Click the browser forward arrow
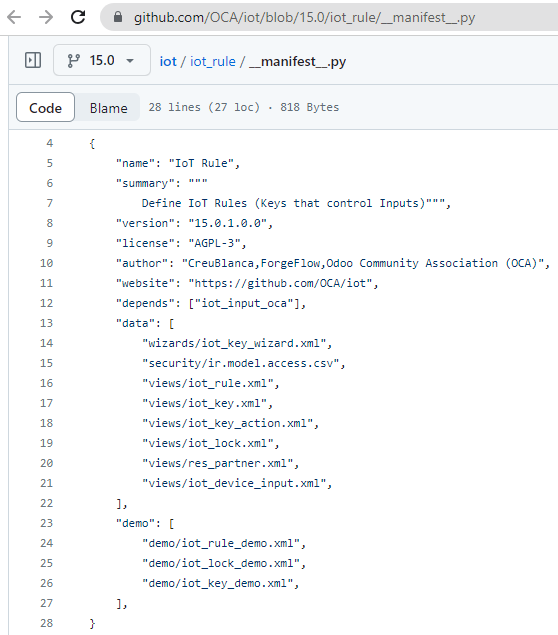This screenshot has height=635, width=558. (46, 17)
